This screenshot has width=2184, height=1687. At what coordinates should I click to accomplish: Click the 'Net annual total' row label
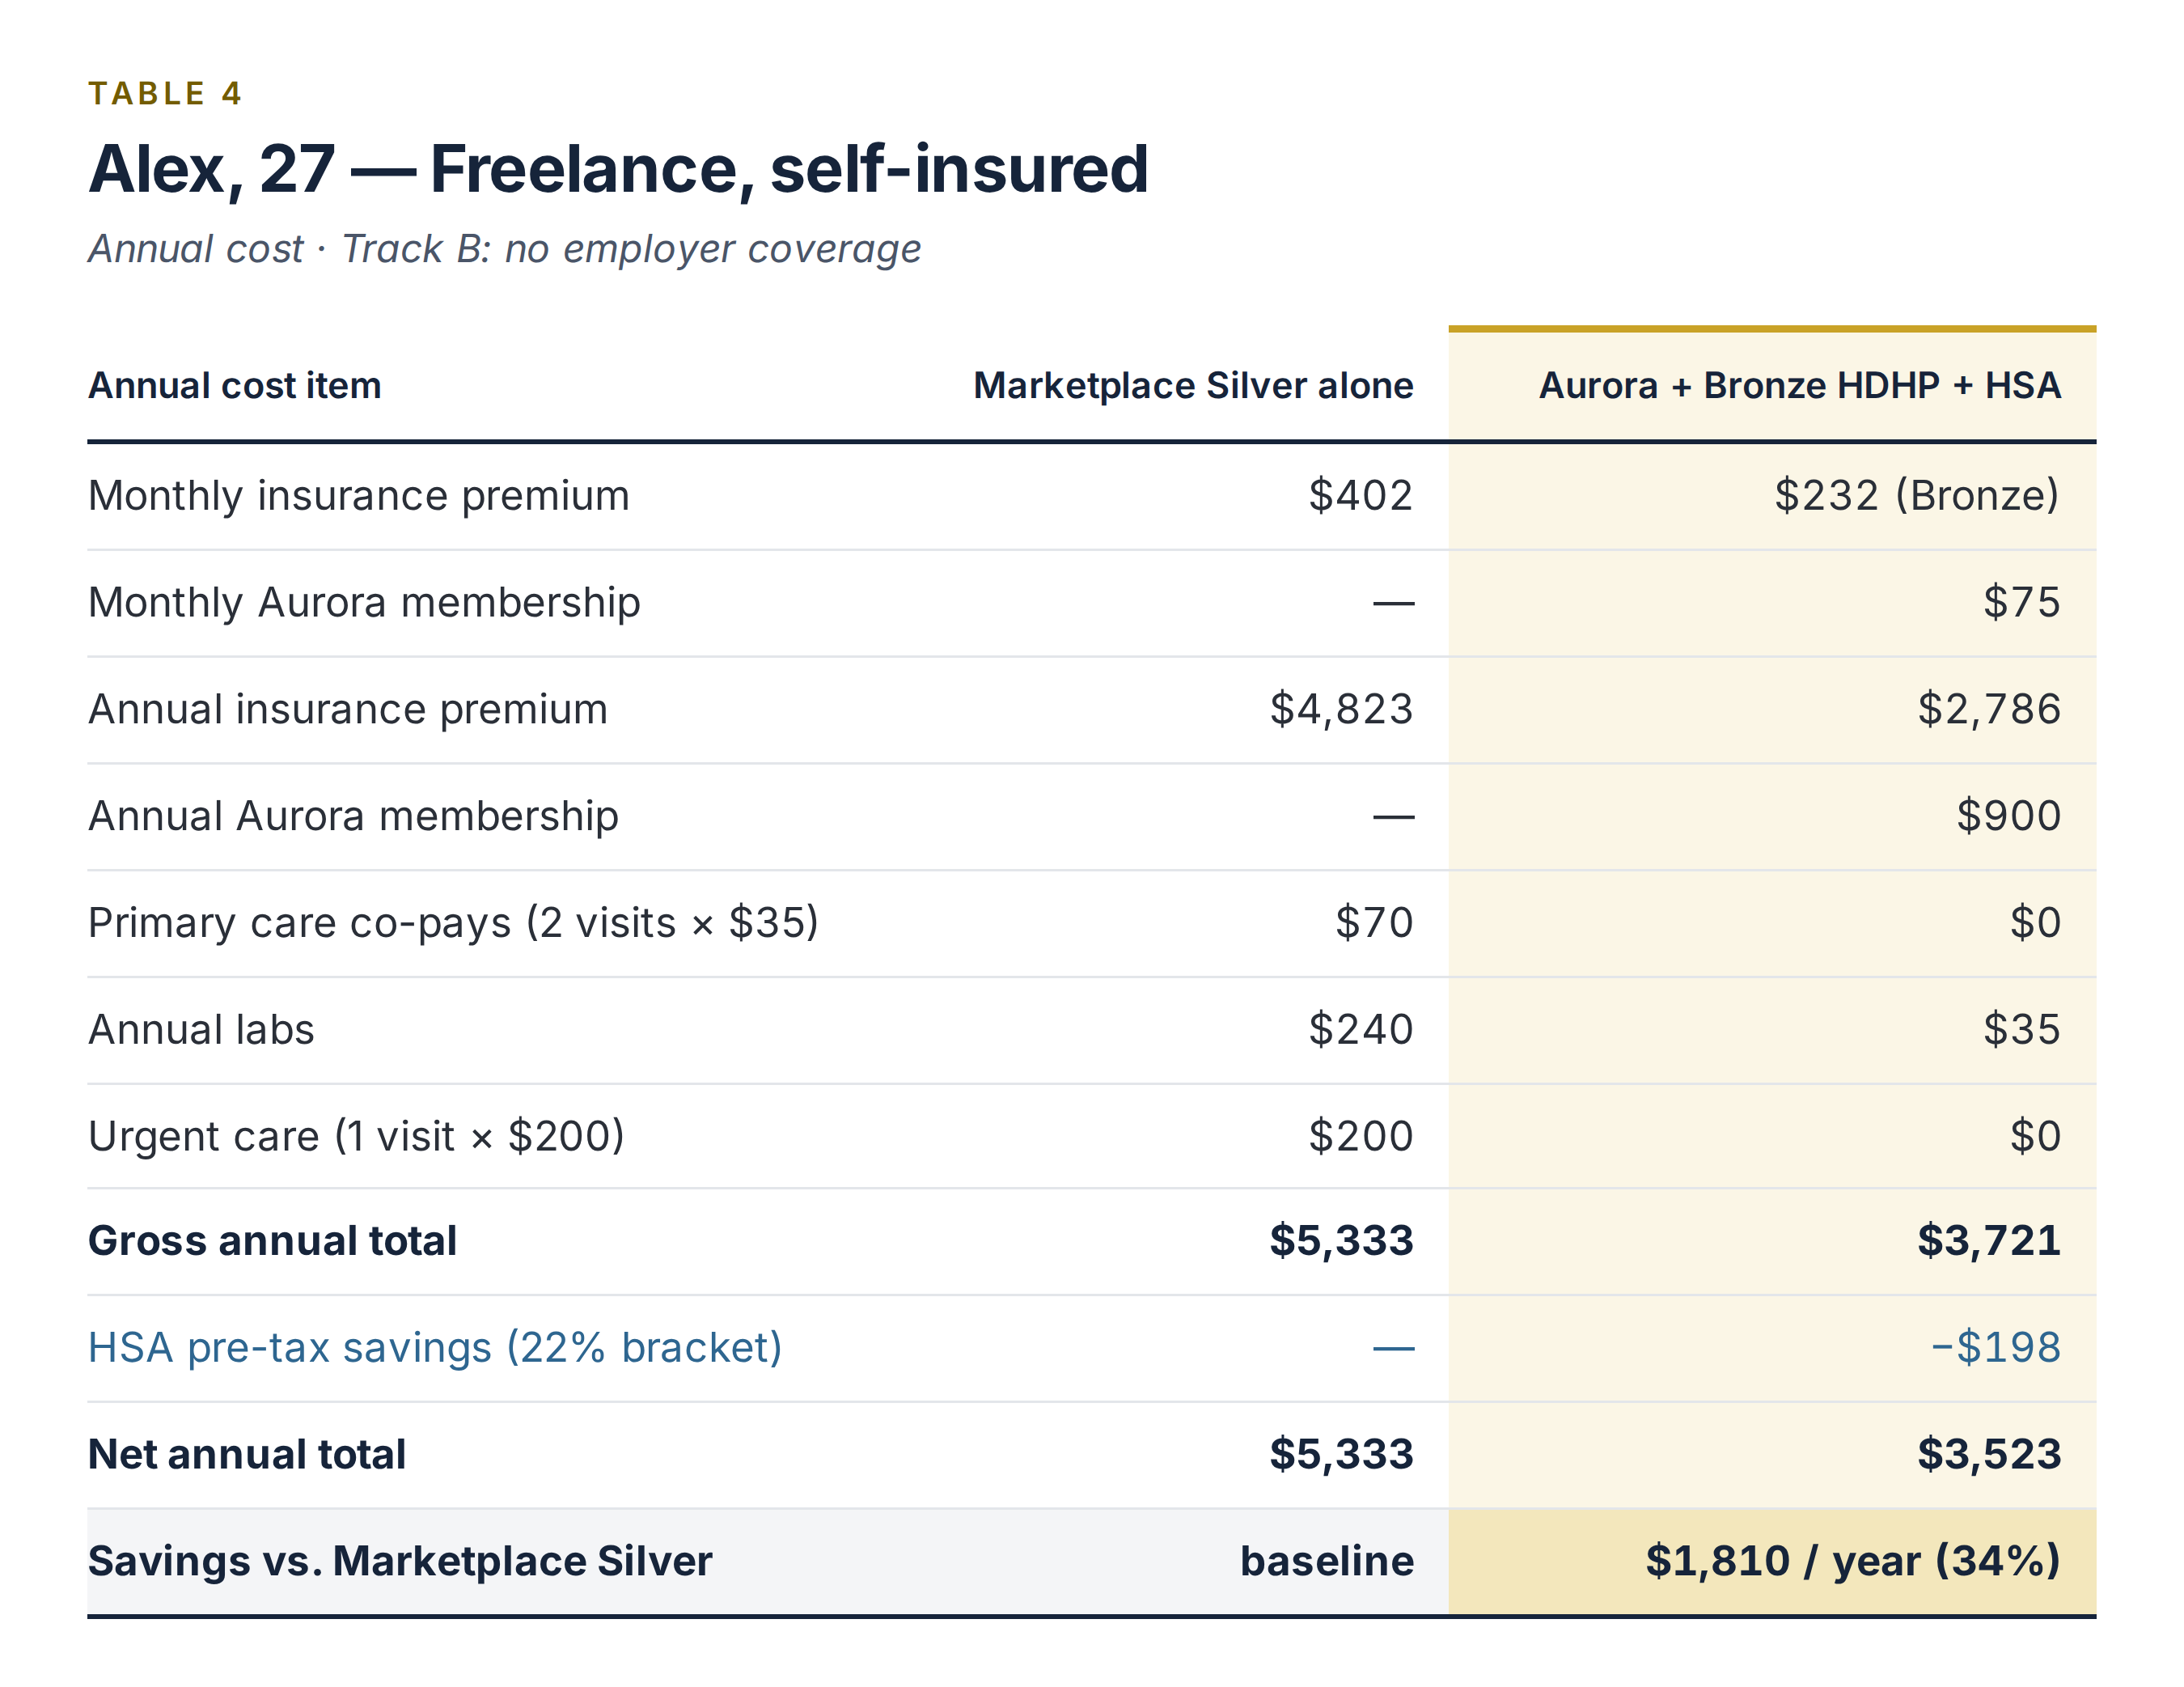click(247, 1455)
